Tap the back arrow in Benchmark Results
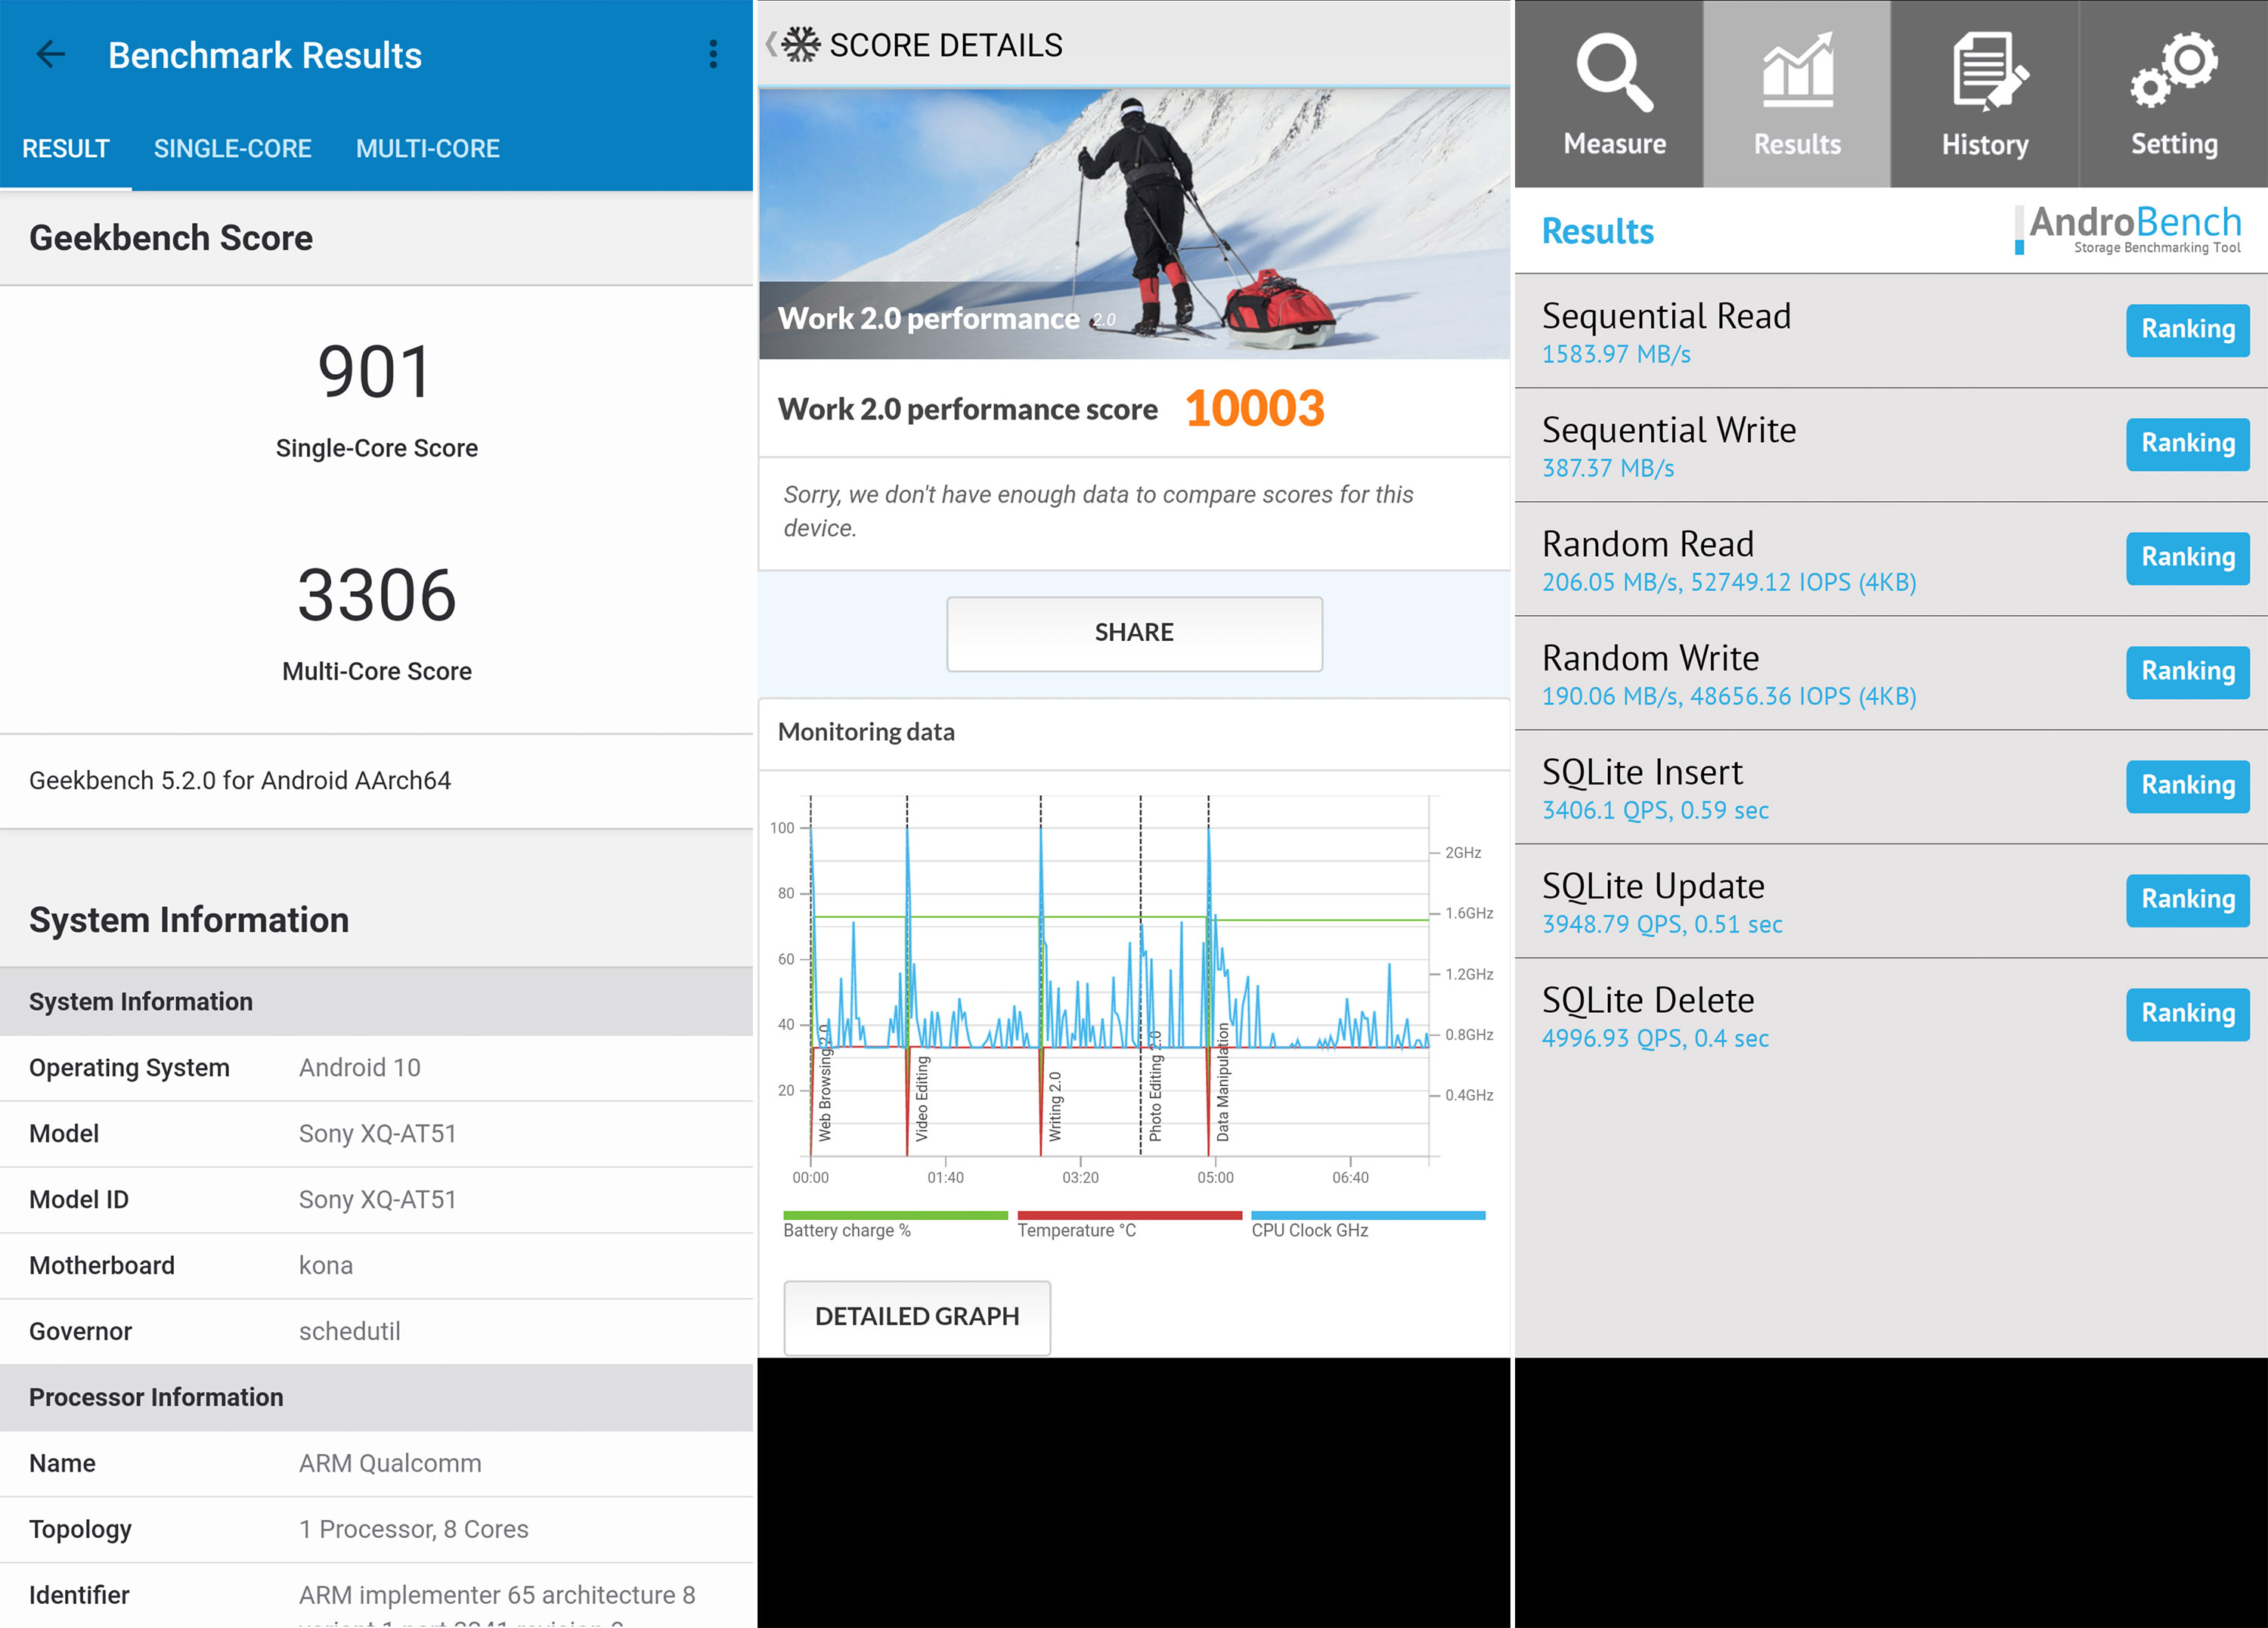Viewport: 2268px width, 1628px height. tap(50, 54)
